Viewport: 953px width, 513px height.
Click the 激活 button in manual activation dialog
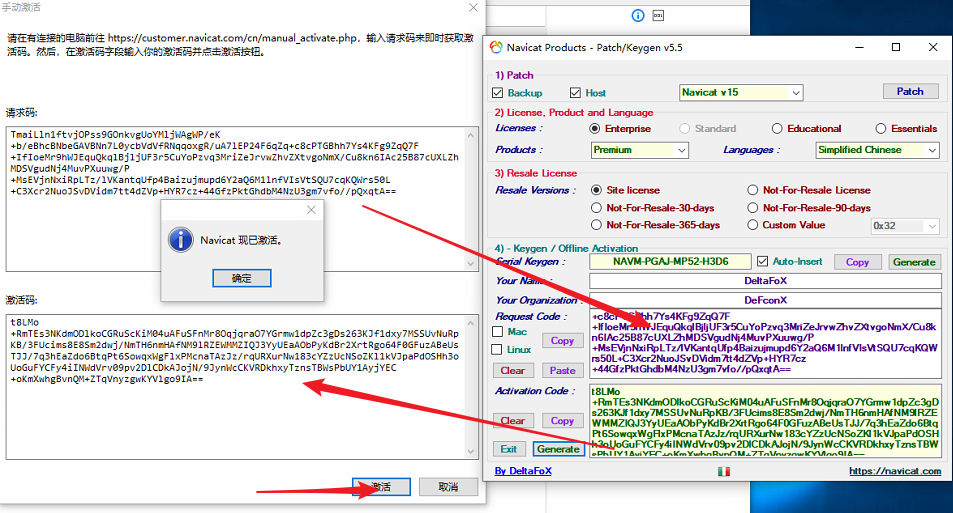tap(381, 487)
